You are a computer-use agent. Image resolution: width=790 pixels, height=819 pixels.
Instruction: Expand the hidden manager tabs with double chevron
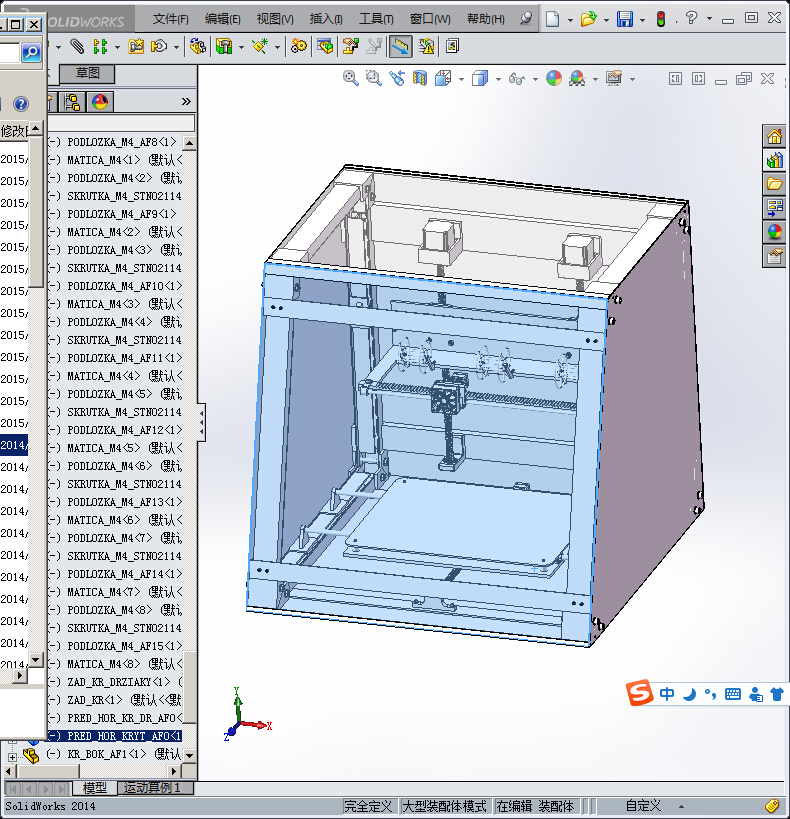coord(186,101)
